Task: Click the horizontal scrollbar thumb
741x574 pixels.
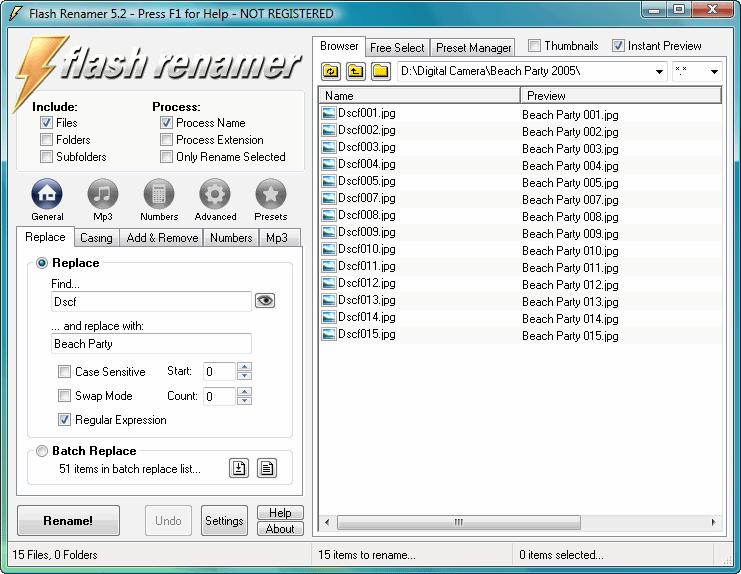Action: tap(458, 522)
